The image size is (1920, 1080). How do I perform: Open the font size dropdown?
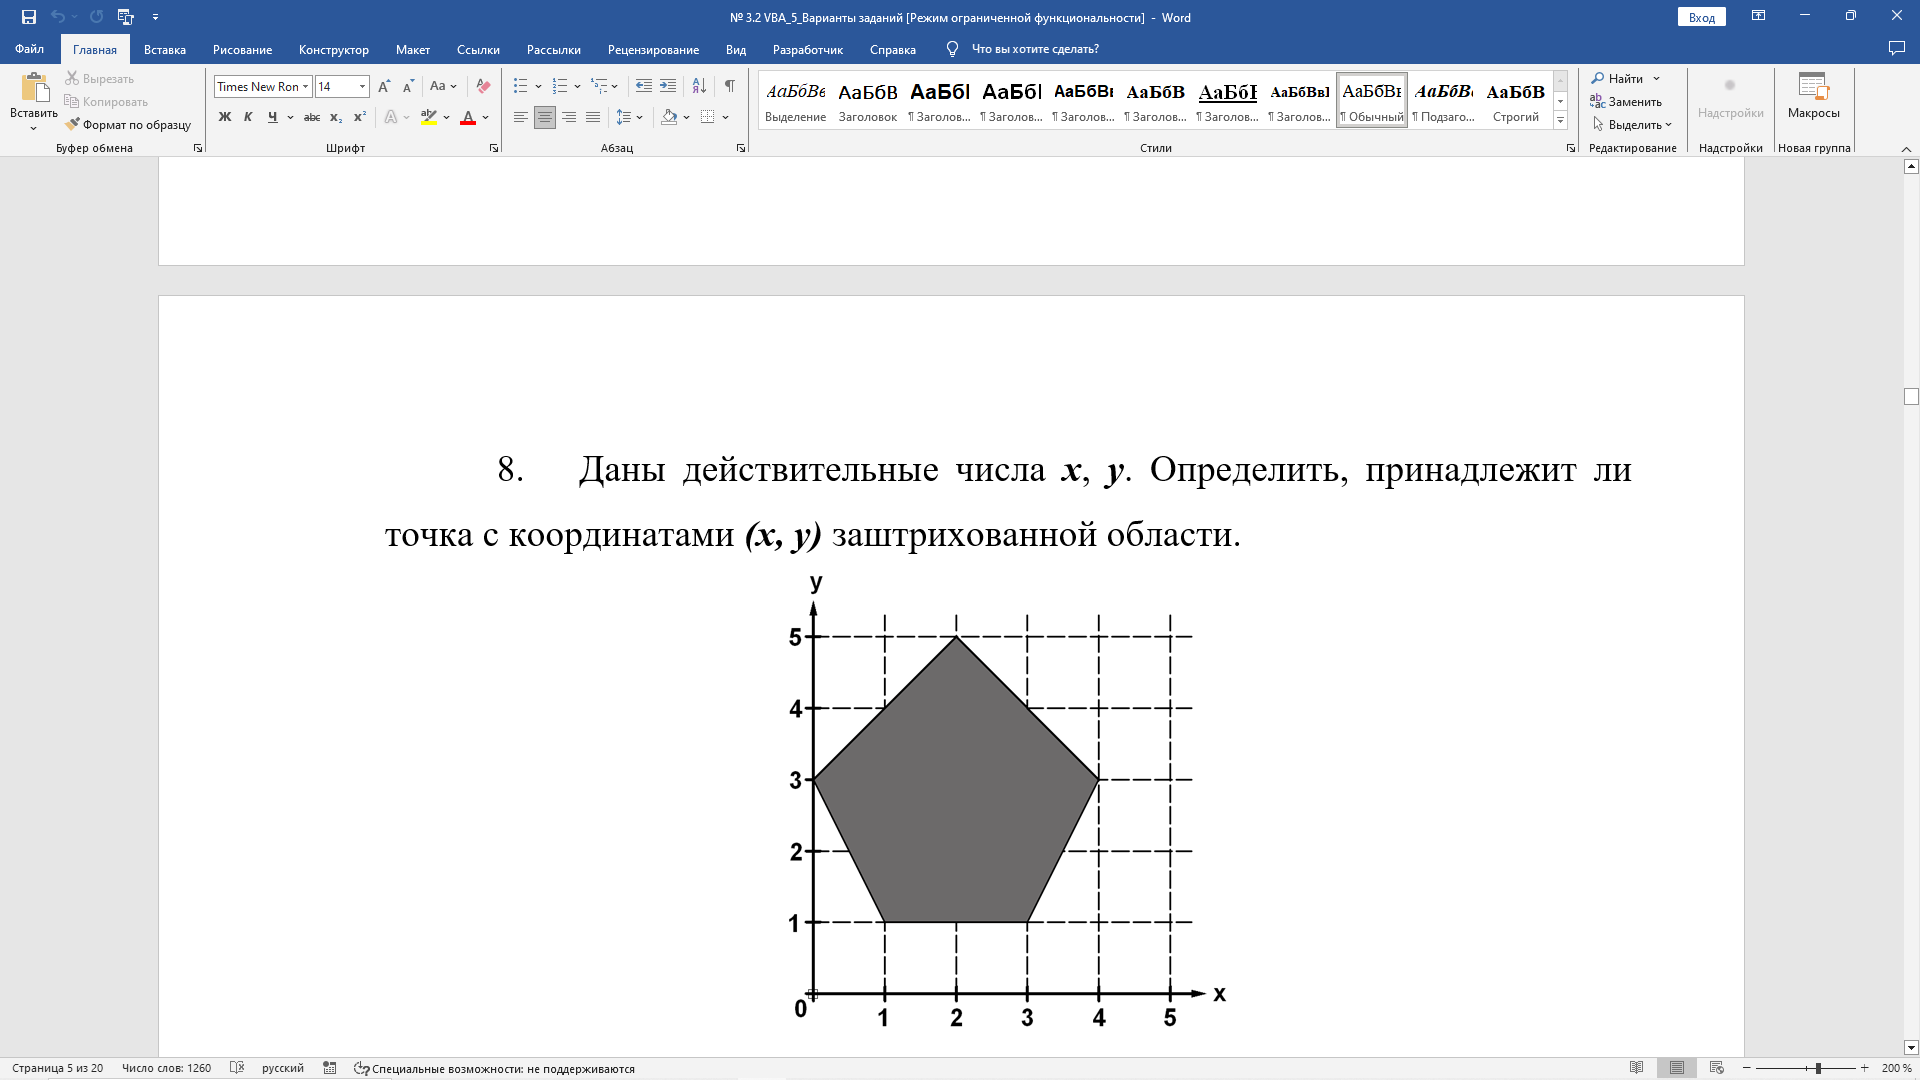click(x=362, y=87)
